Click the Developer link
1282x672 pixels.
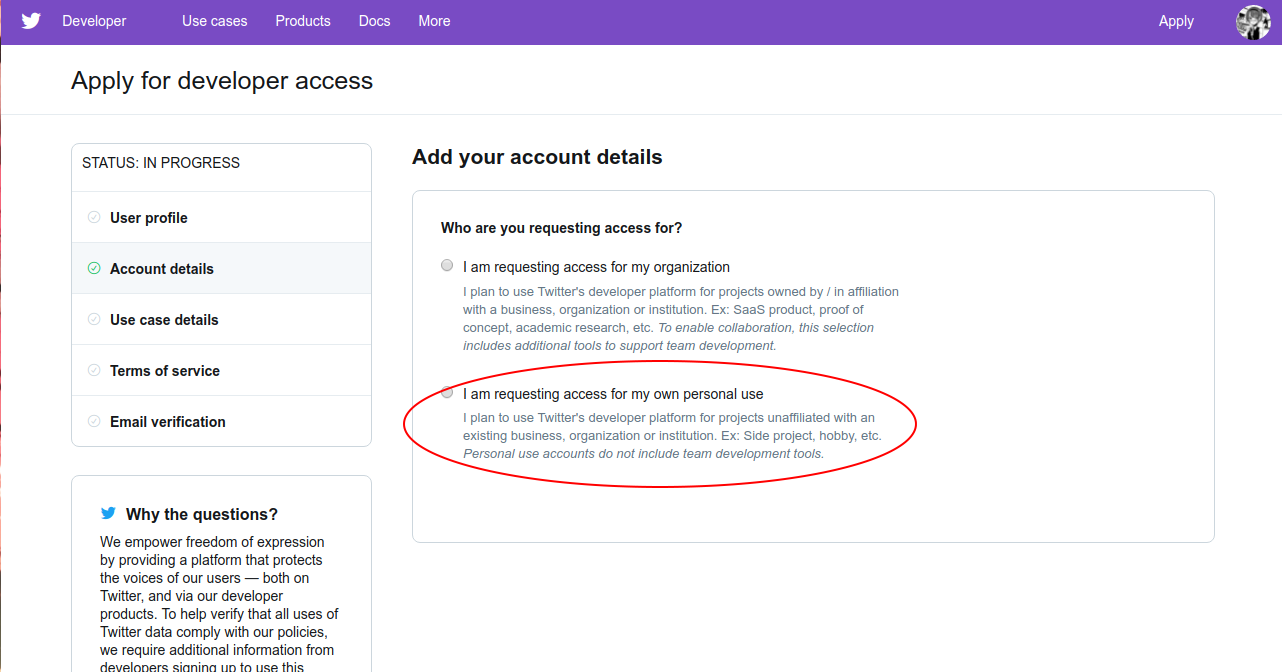pos(94,20)
